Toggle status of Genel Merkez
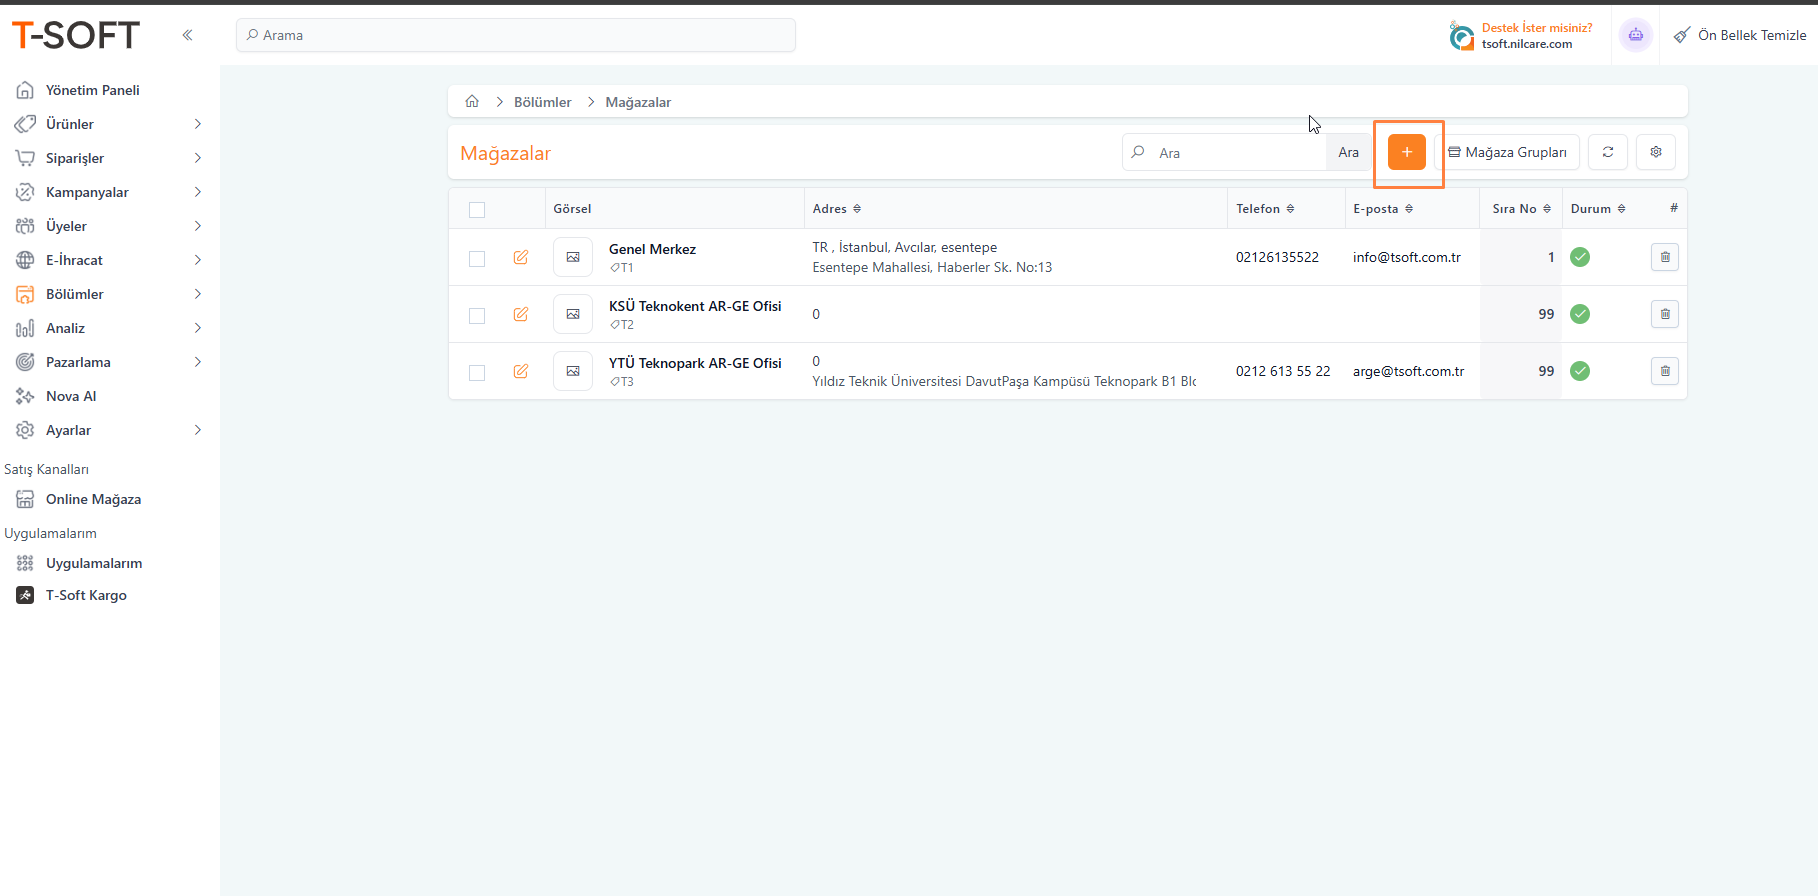Screen dimensions: 1818x896 (x=1580, y=257)
